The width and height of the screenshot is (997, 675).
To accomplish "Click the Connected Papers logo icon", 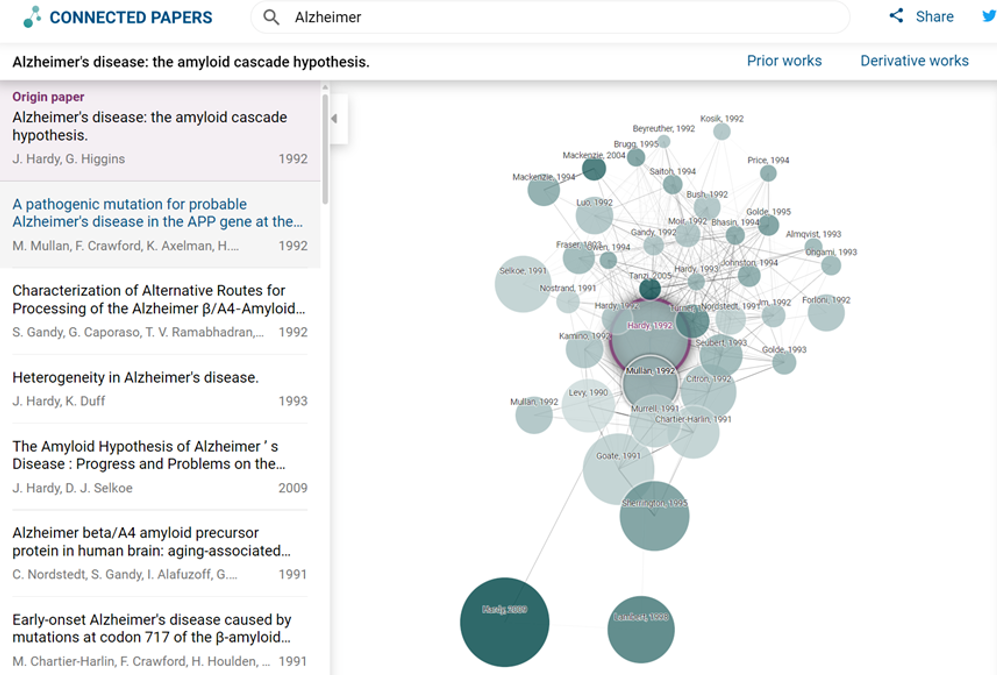I will pyautogui.click(x=32, y=17).
